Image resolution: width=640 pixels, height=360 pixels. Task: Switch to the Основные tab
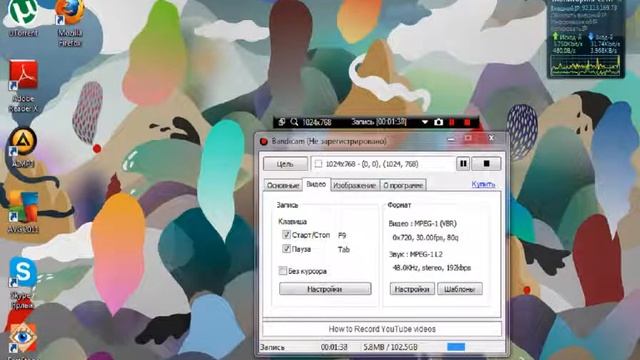pyautogui.click(x=283, y=185)
